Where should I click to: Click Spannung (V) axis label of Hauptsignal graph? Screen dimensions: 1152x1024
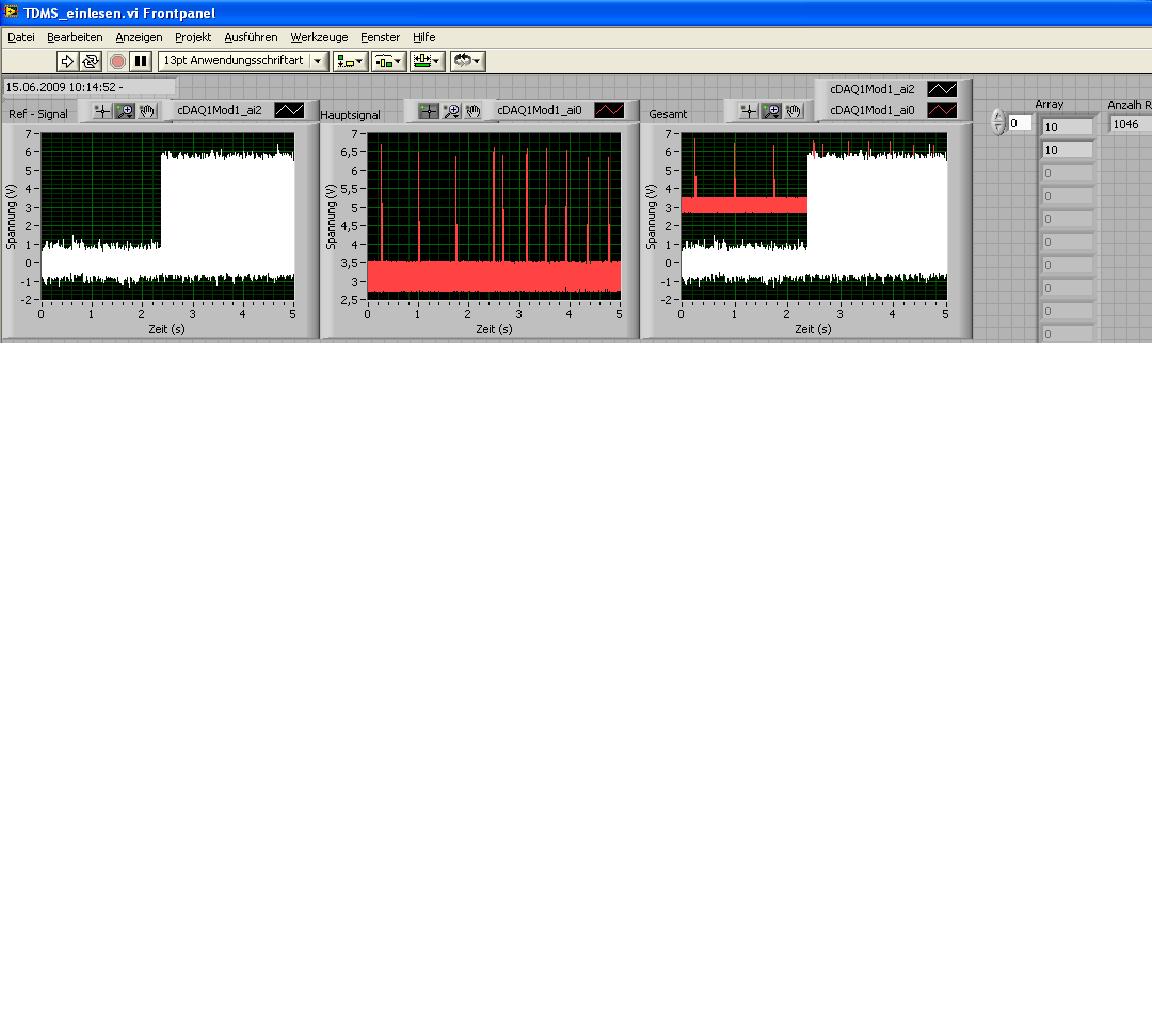point(331,216)
